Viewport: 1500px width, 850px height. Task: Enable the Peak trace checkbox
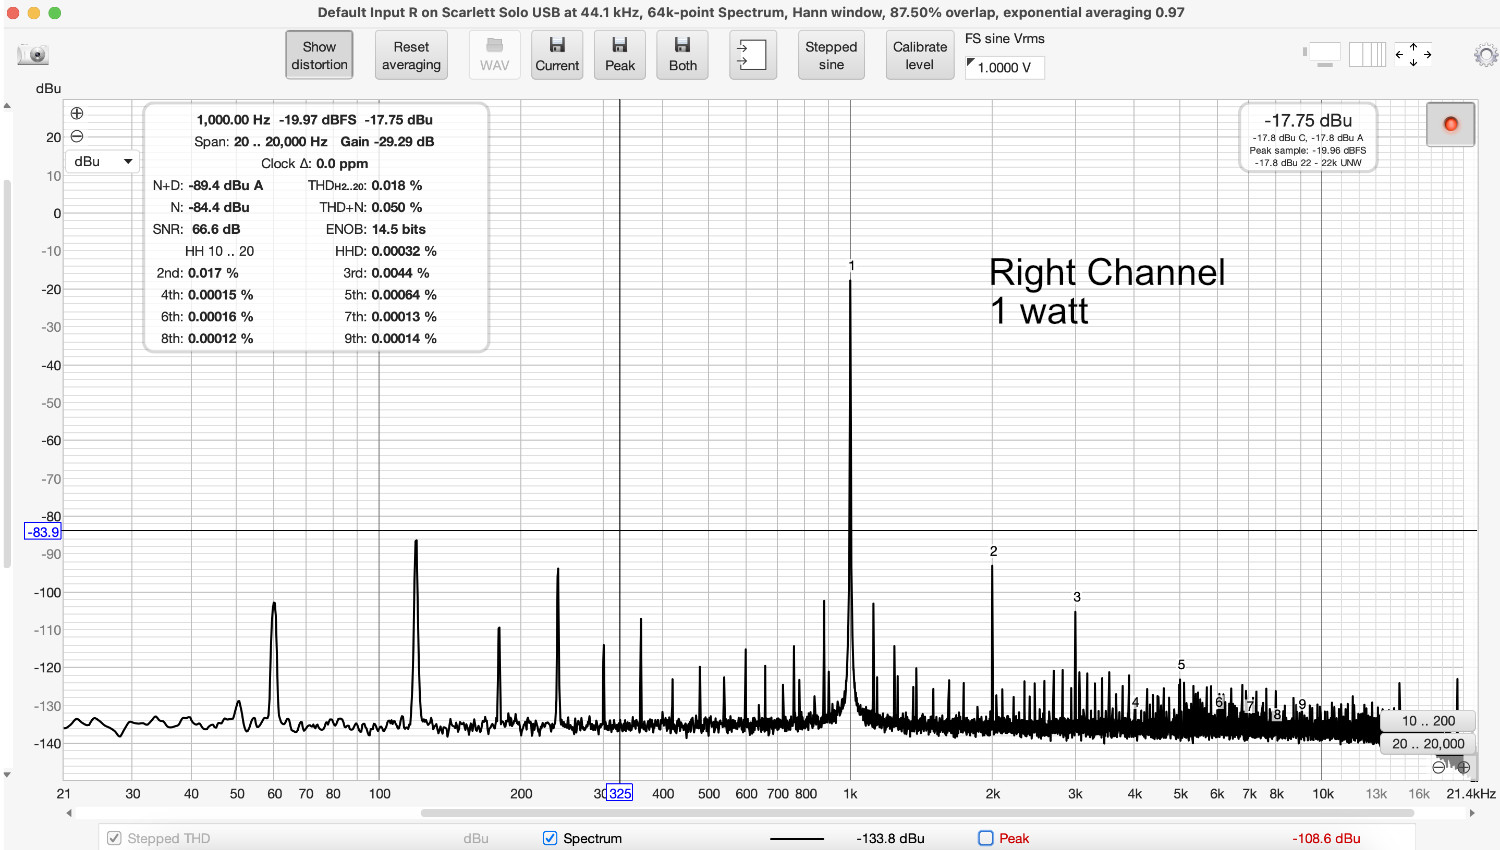click(985, 838)
